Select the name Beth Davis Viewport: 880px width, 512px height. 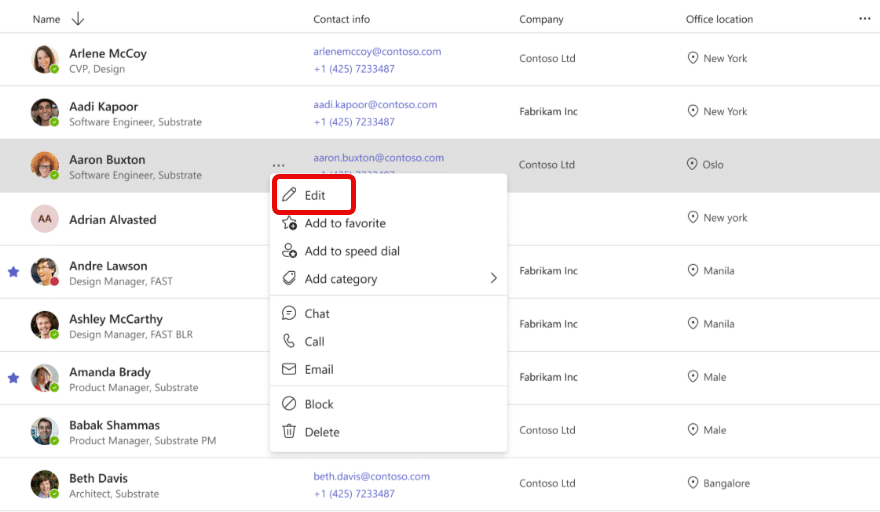point(98,478)
